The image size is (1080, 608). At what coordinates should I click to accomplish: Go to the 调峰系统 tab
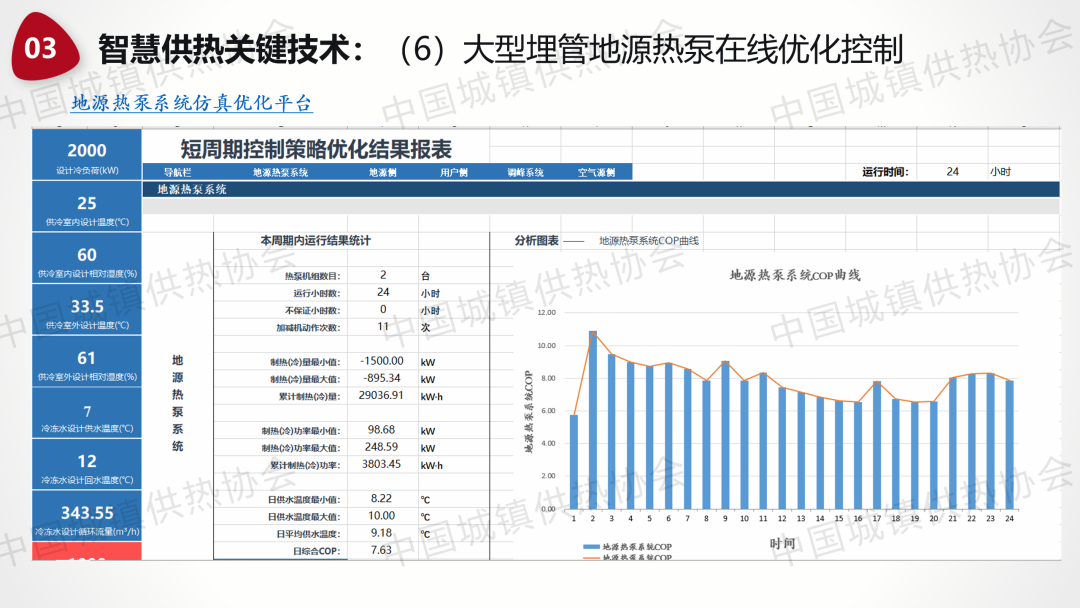pyautogui.click(x=525, y=172)
